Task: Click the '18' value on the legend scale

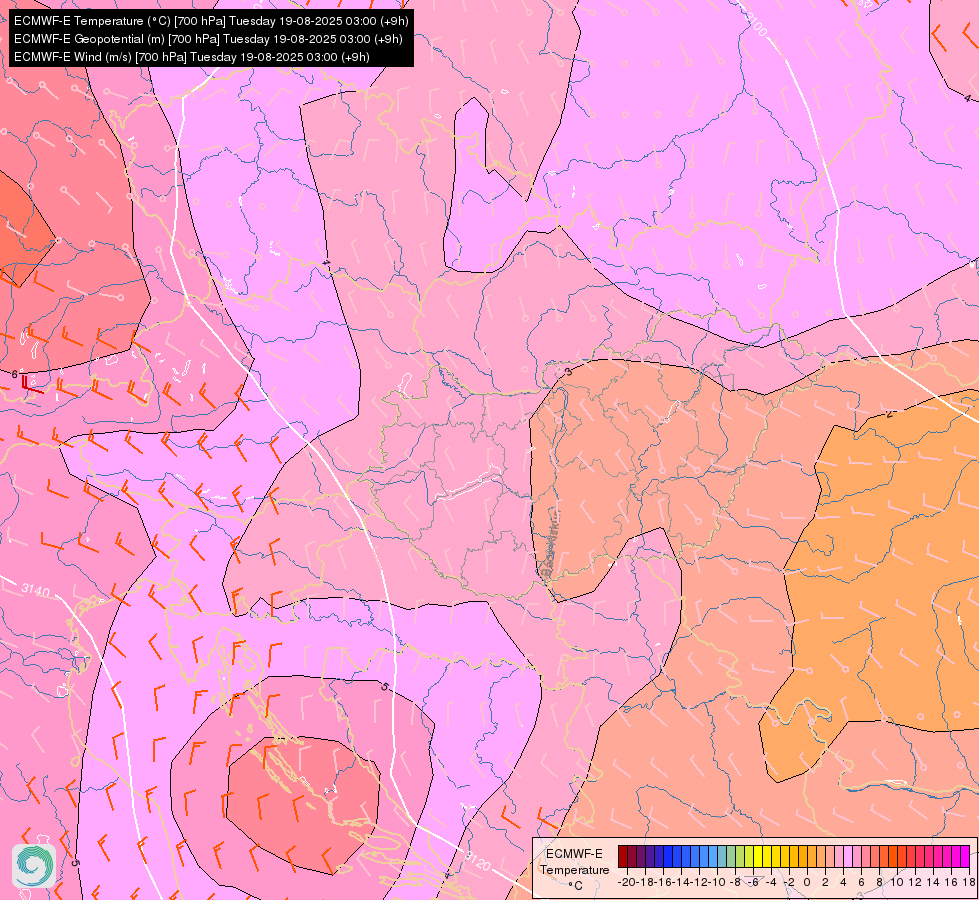Action: 969,882
